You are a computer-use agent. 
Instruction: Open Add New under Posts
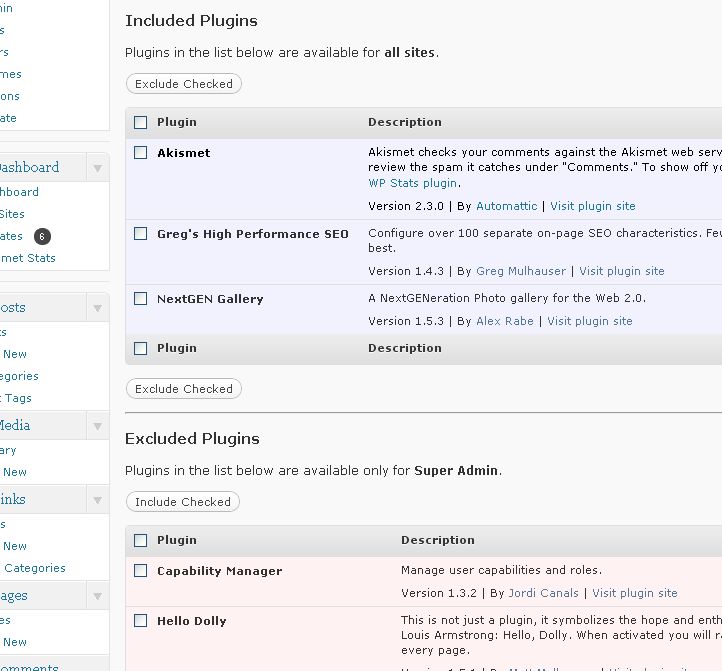tap(14, 354)
